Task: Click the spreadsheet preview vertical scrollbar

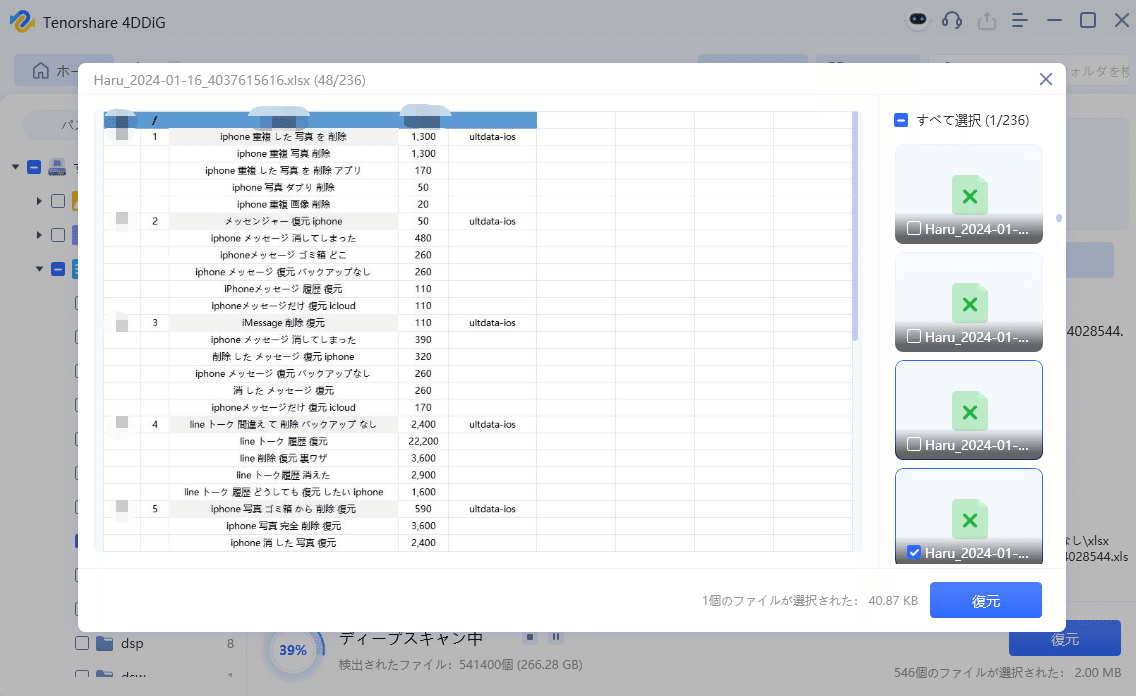Action: click(x=855, y=226)
